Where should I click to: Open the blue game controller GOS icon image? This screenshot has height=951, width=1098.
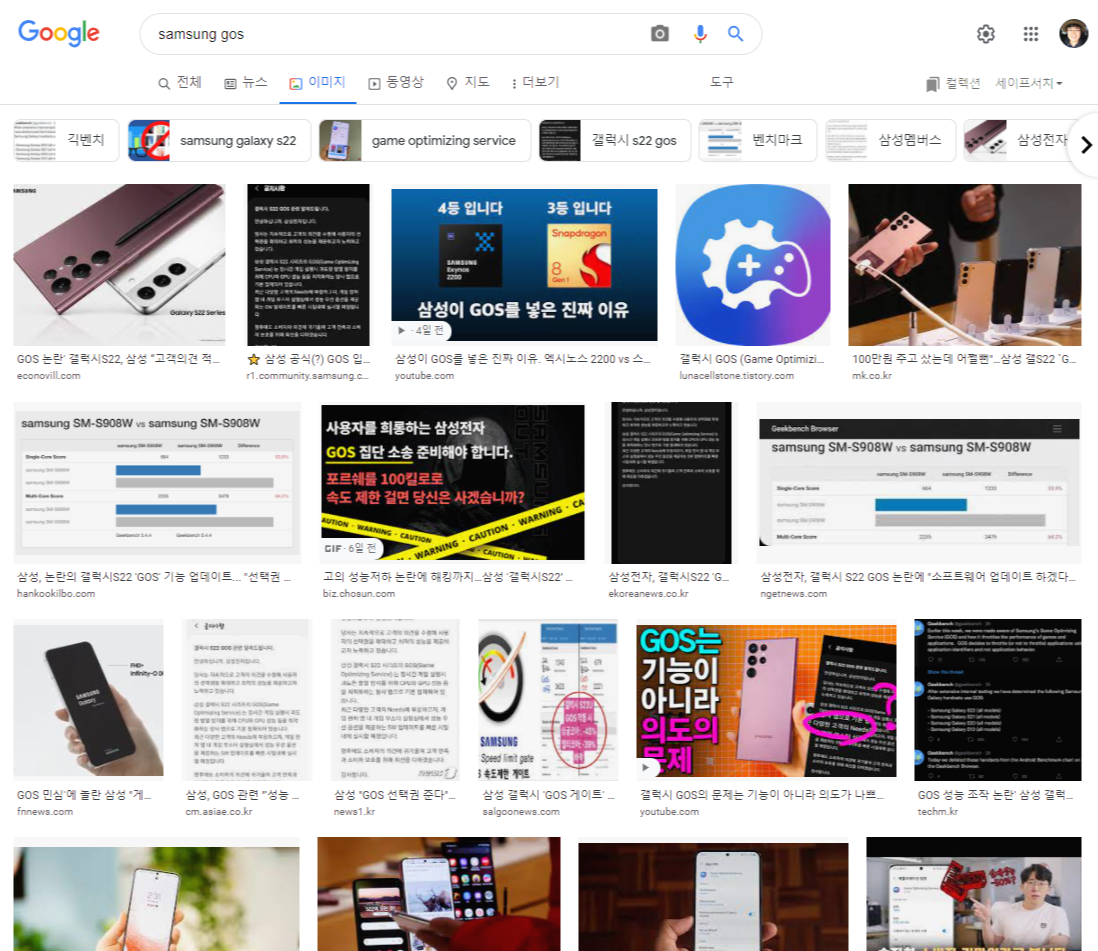[x=753, y=265]
